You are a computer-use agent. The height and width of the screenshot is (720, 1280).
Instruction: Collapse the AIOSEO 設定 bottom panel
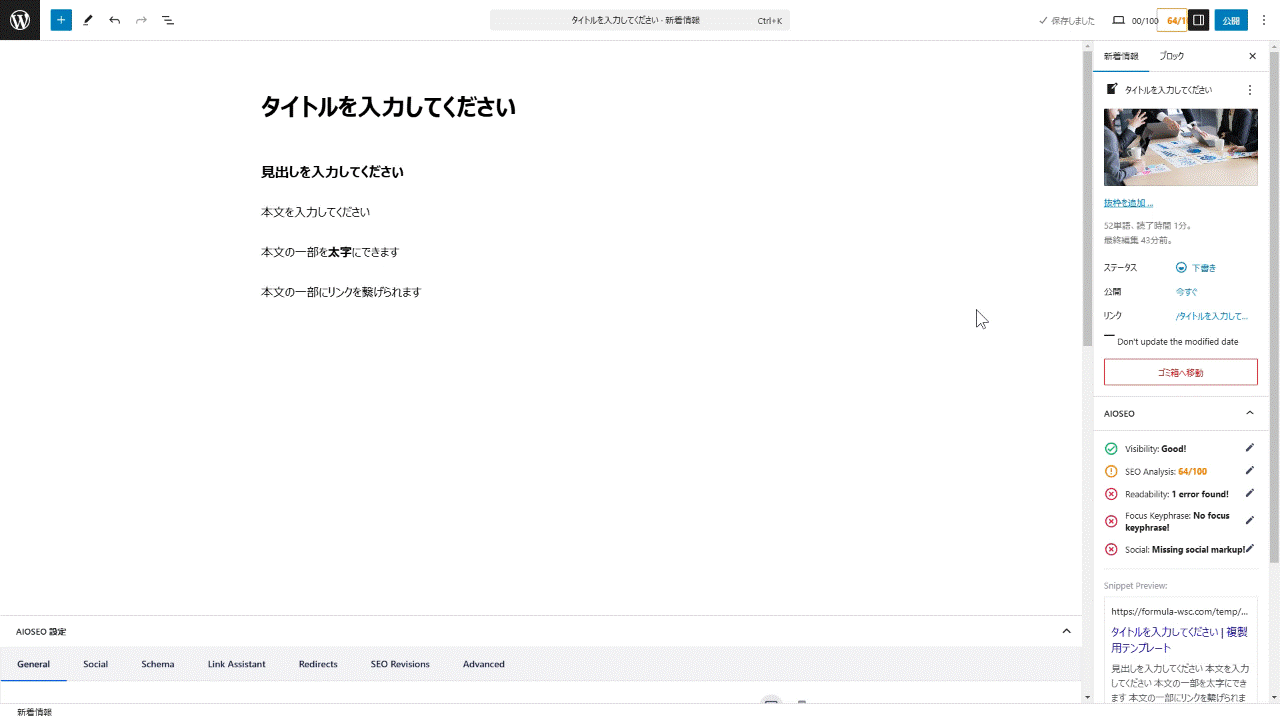tap(1066, 631)
